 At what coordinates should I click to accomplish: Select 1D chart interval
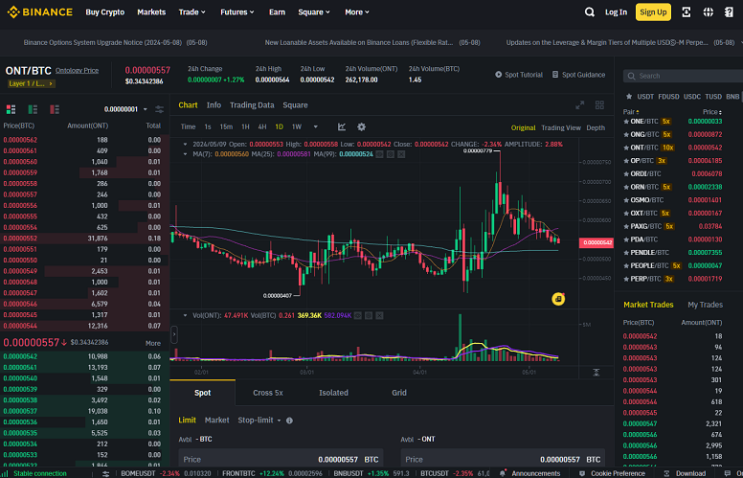pos(279,127)
